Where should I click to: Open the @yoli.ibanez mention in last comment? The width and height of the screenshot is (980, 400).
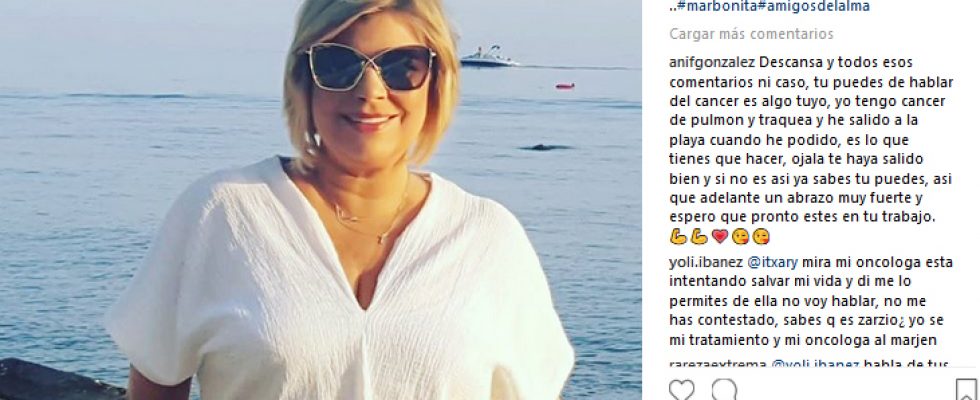point(816,364)
